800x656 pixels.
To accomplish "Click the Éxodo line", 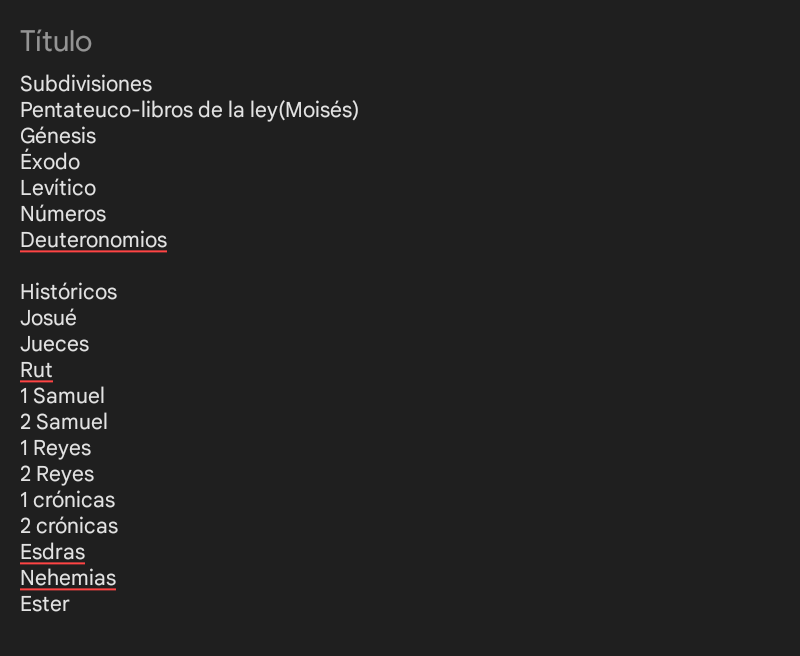I will (x=50, y=162).
